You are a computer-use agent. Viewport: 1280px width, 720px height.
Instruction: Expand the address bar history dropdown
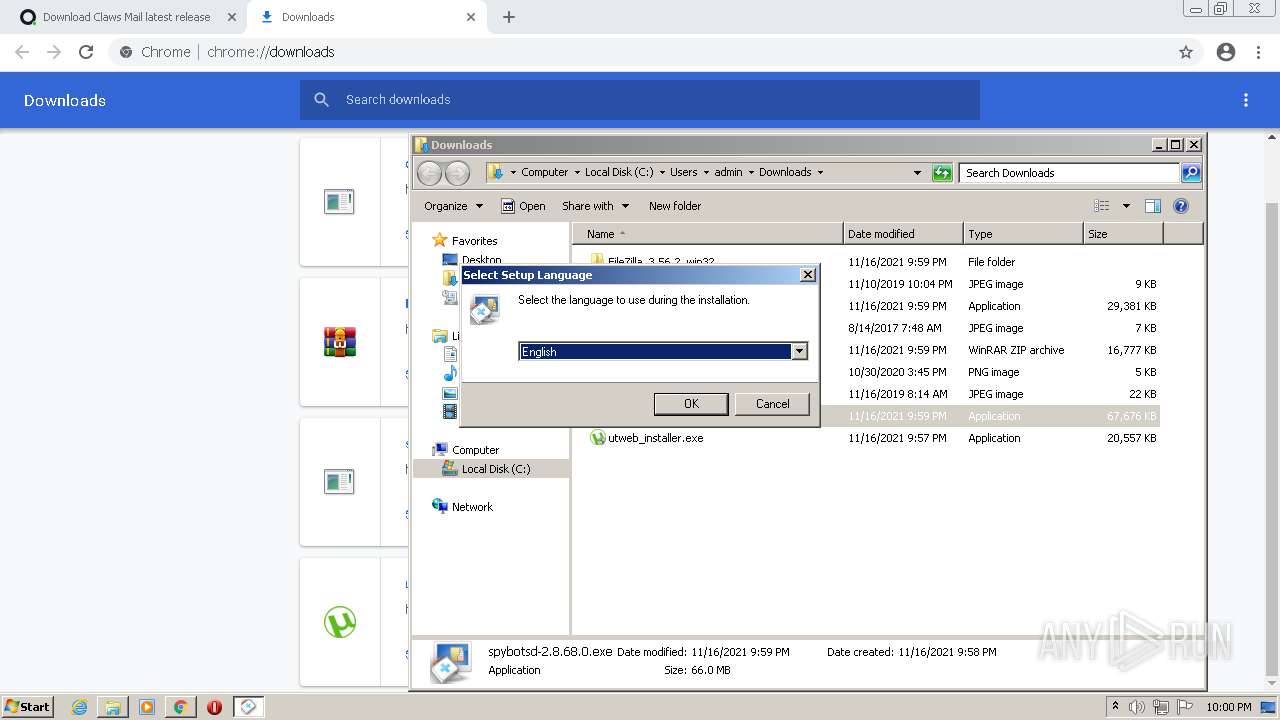[x=917, y=173]
